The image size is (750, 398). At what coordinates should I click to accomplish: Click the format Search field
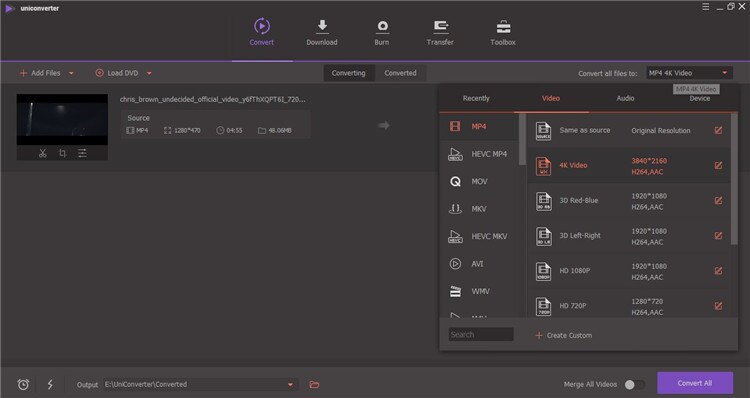tap(481, 334)
